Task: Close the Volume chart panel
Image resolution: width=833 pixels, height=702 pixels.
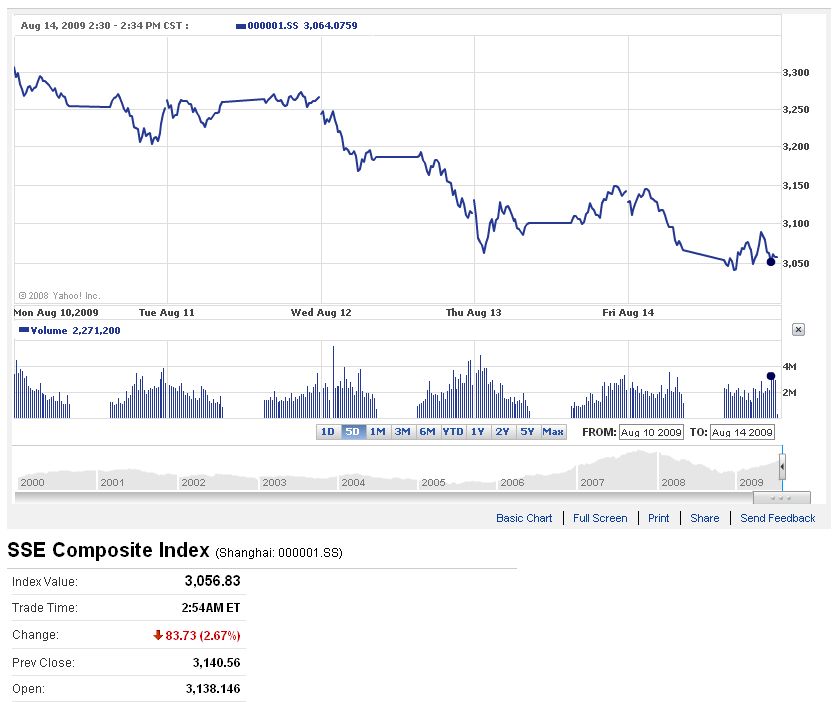Action: pyautogui.click(x=798, y=329)
